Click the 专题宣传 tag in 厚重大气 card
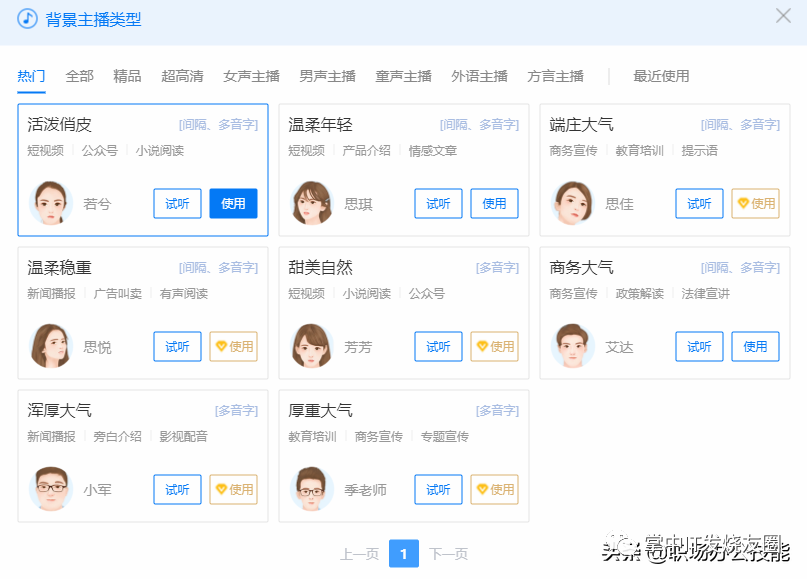807x579 pixels. (445, 437)
